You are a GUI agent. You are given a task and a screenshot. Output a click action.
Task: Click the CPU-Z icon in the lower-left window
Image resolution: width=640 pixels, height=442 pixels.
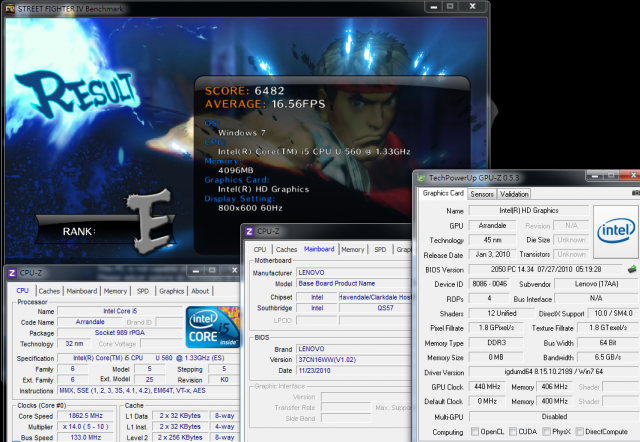pyautogui.click(x=12, y=273)
